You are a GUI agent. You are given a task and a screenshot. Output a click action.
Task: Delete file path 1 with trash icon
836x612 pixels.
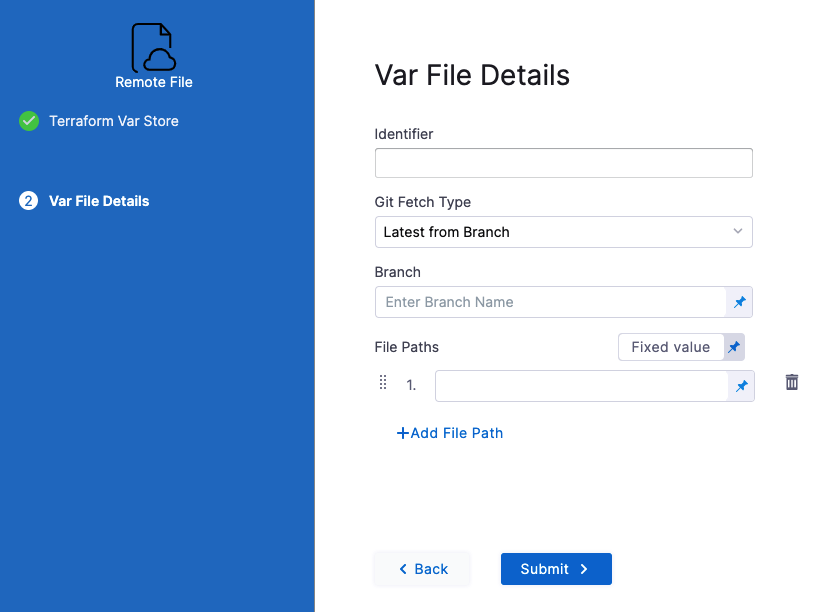point(792,382)
